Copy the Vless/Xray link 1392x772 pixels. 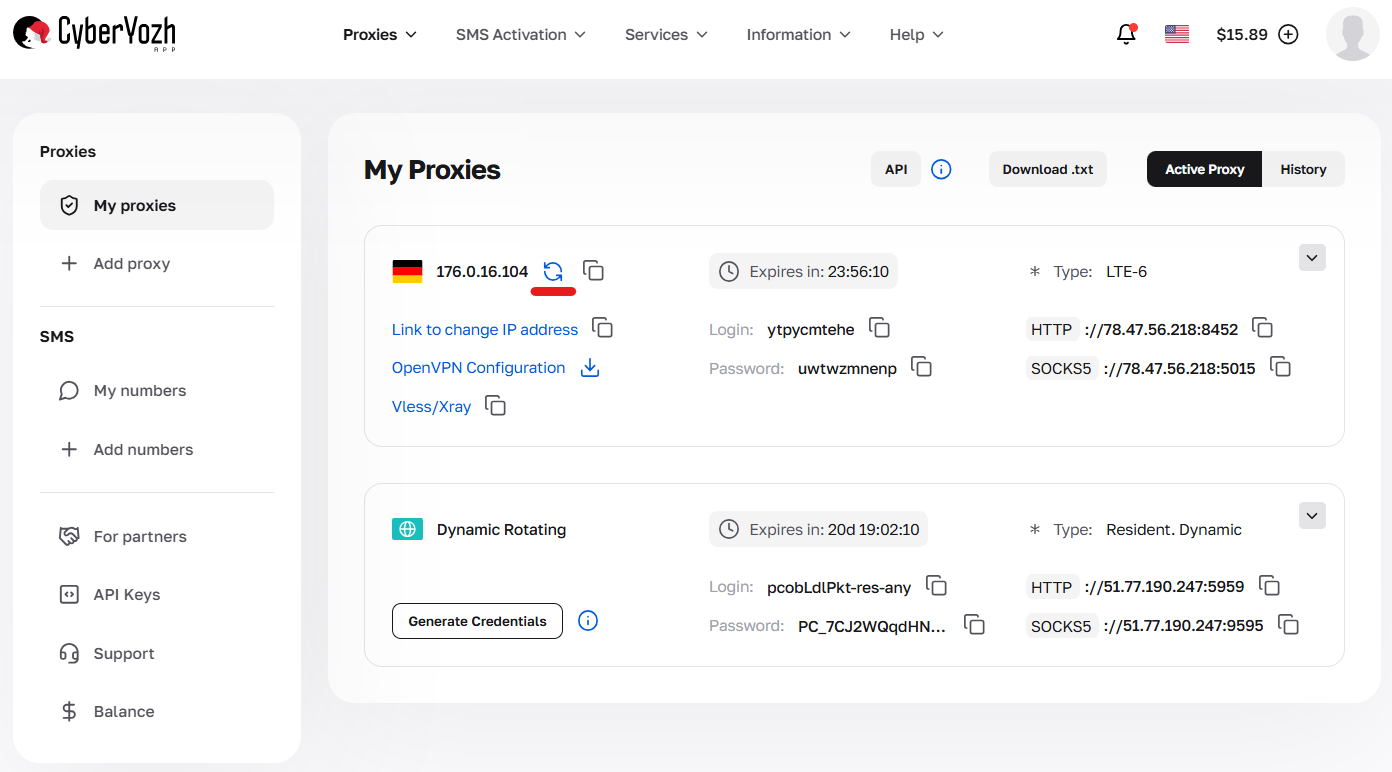point(495,406)
